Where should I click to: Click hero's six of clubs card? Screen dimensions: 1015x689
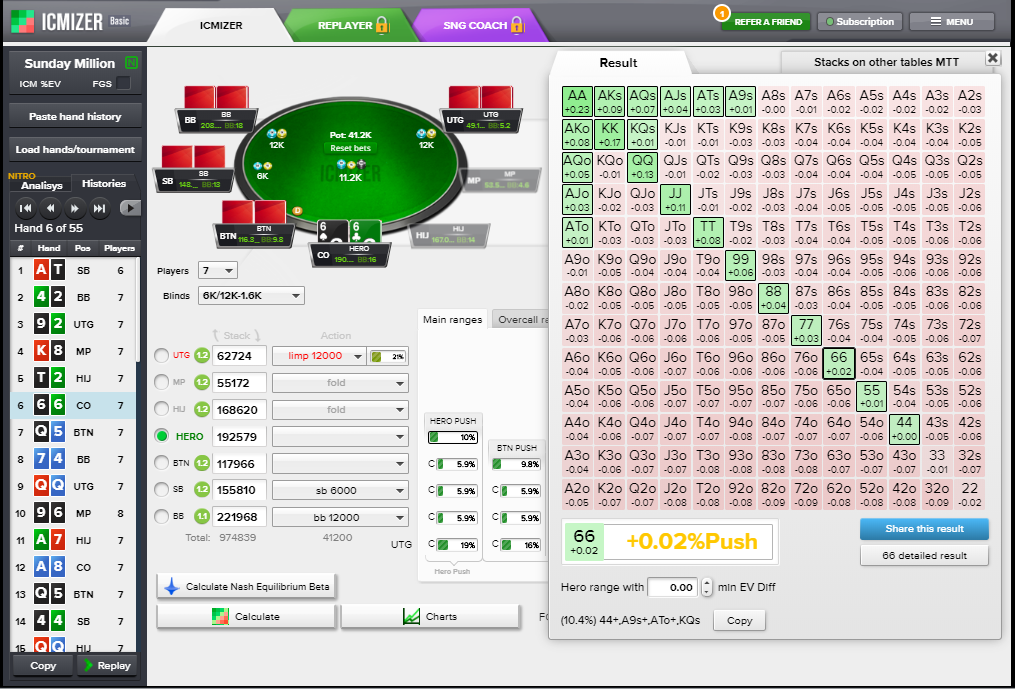tap(364, 232)
